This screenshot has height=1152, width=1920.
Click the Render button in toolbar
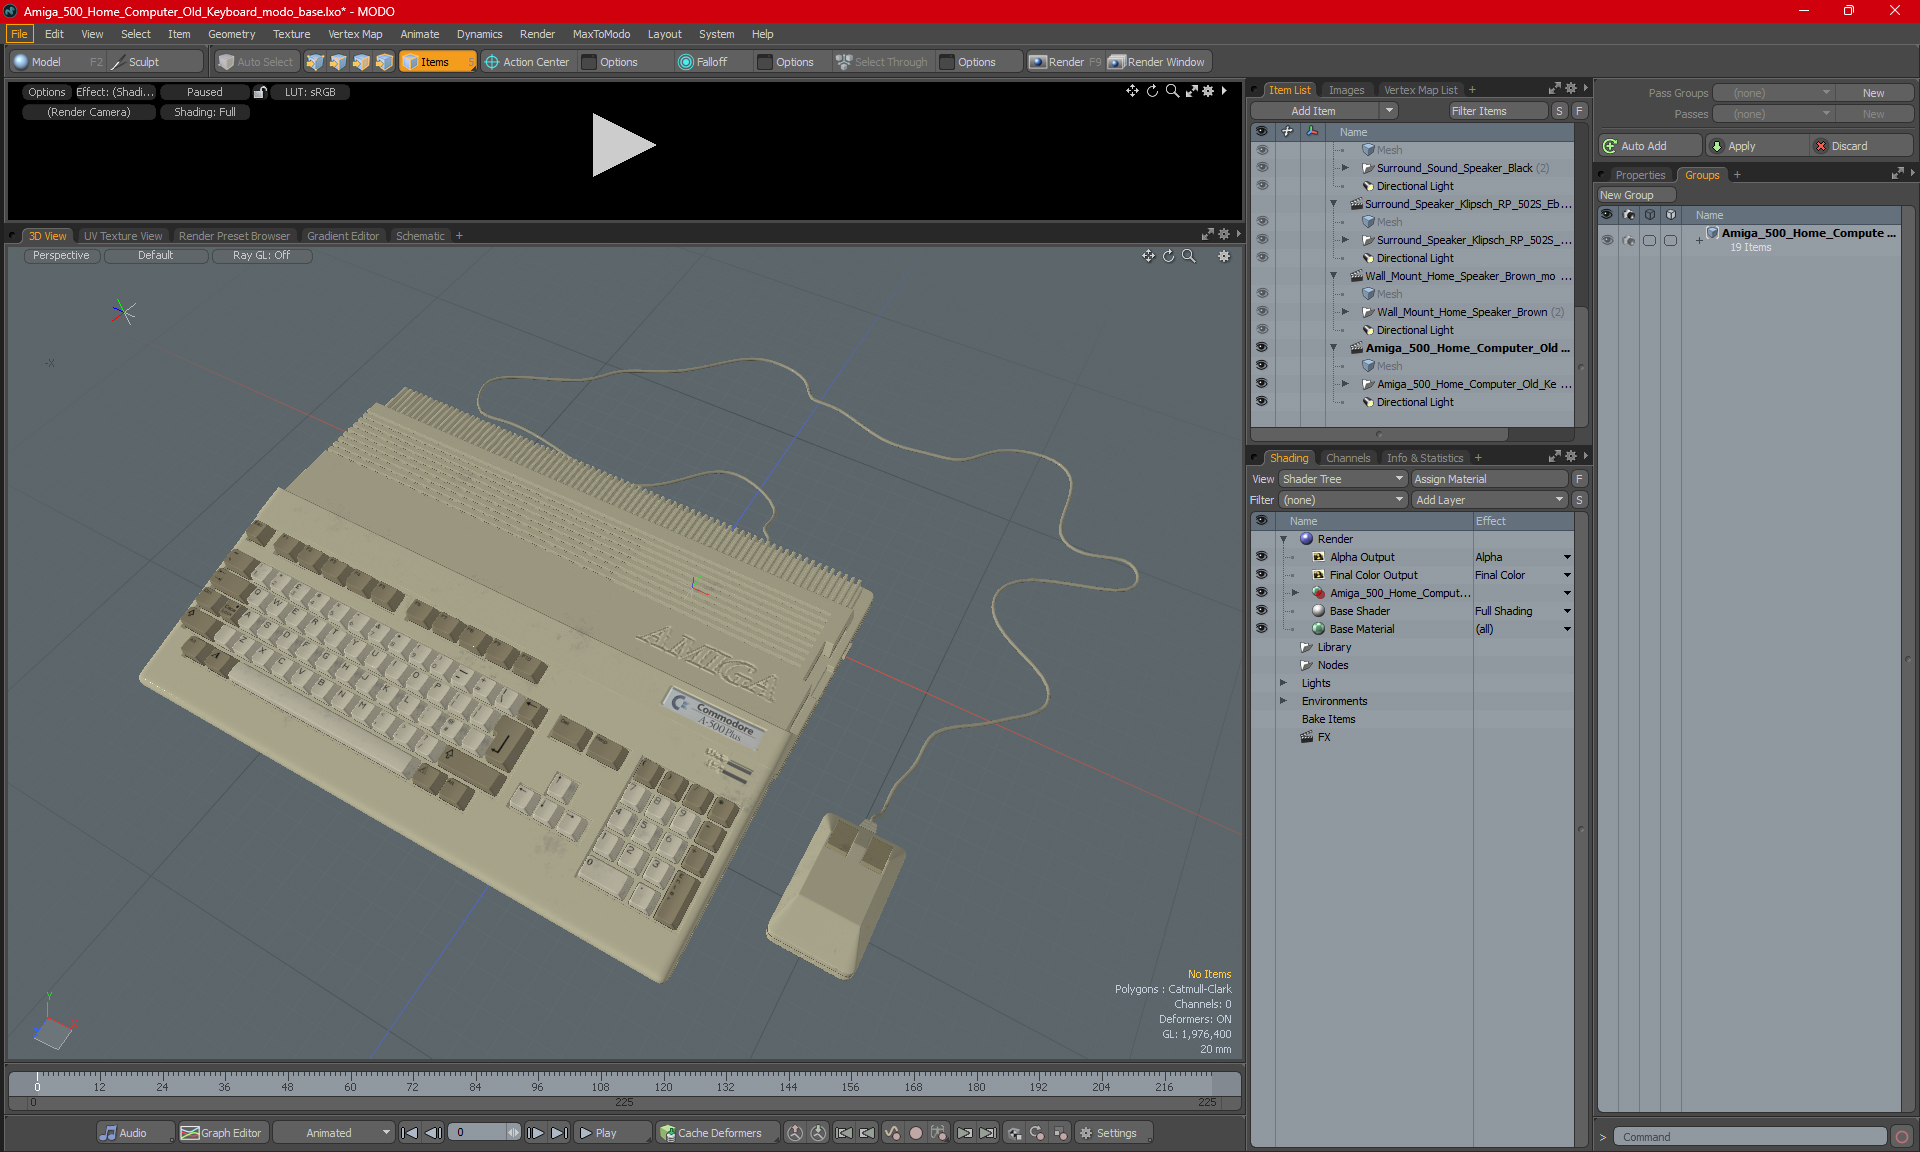point(1067,60)
